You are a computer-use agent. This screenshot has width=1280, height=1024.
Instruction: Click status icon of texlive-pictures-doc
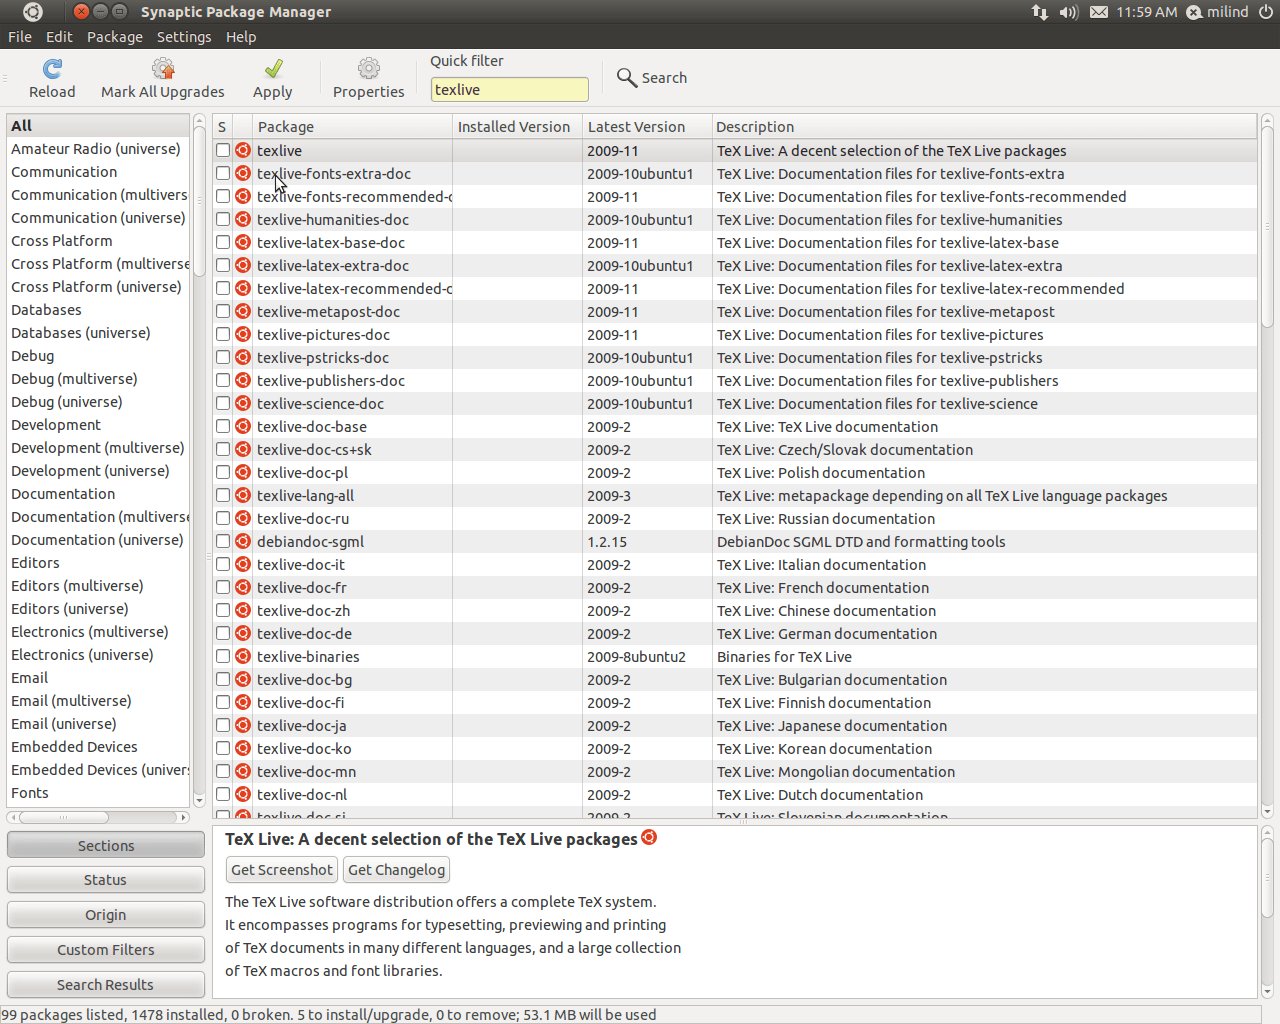pyautogui.click(x=243, y=334)
